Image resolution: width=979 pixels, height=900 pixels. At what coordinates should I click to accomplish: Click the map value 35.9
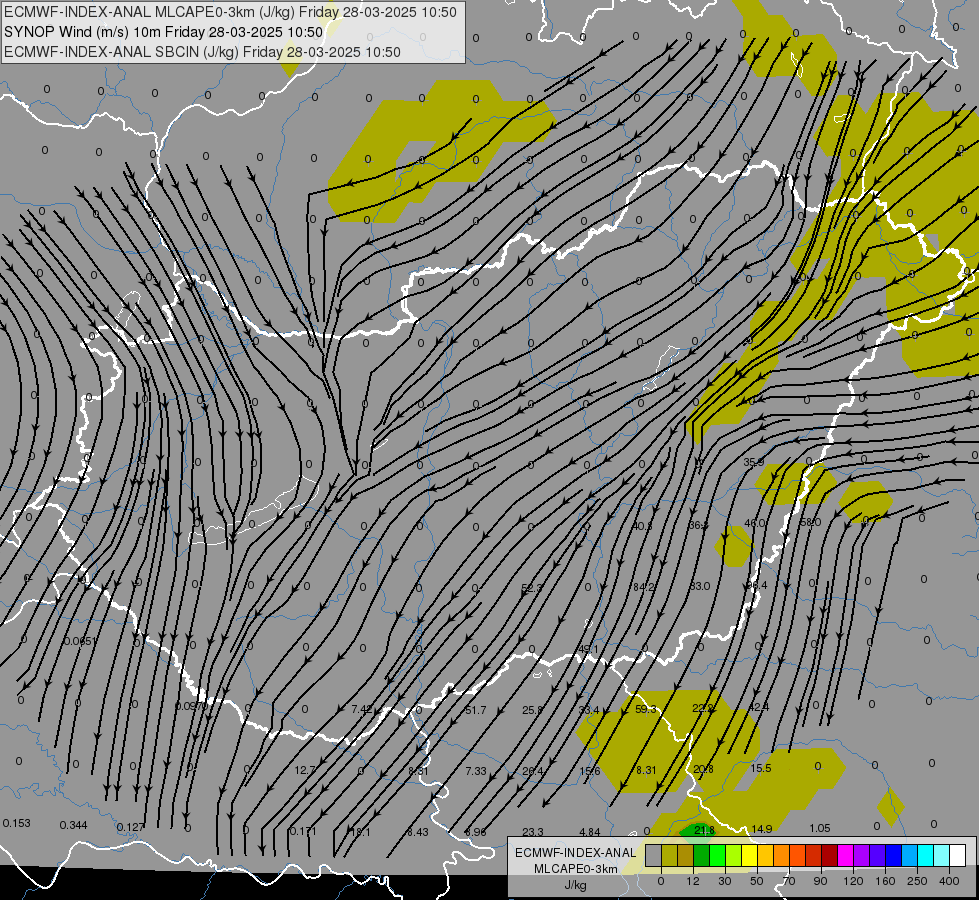point(754,462)
